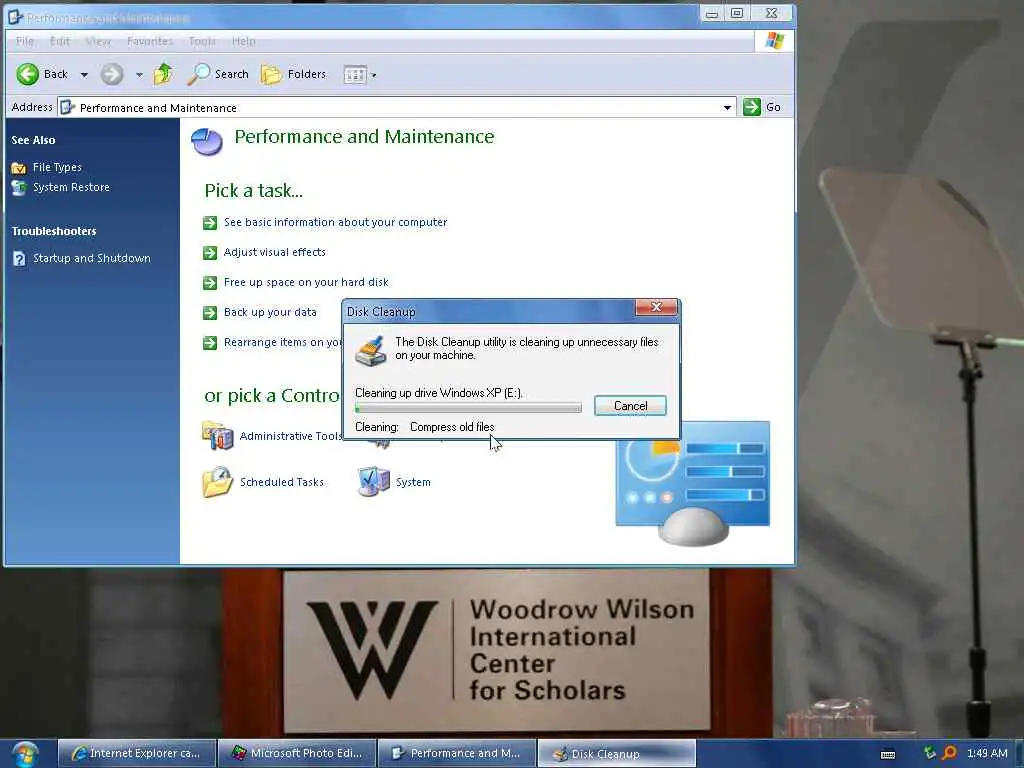Click arrow icon beside Free up space
Screen dimensions: 1024x768
click(x=210, y=283)
